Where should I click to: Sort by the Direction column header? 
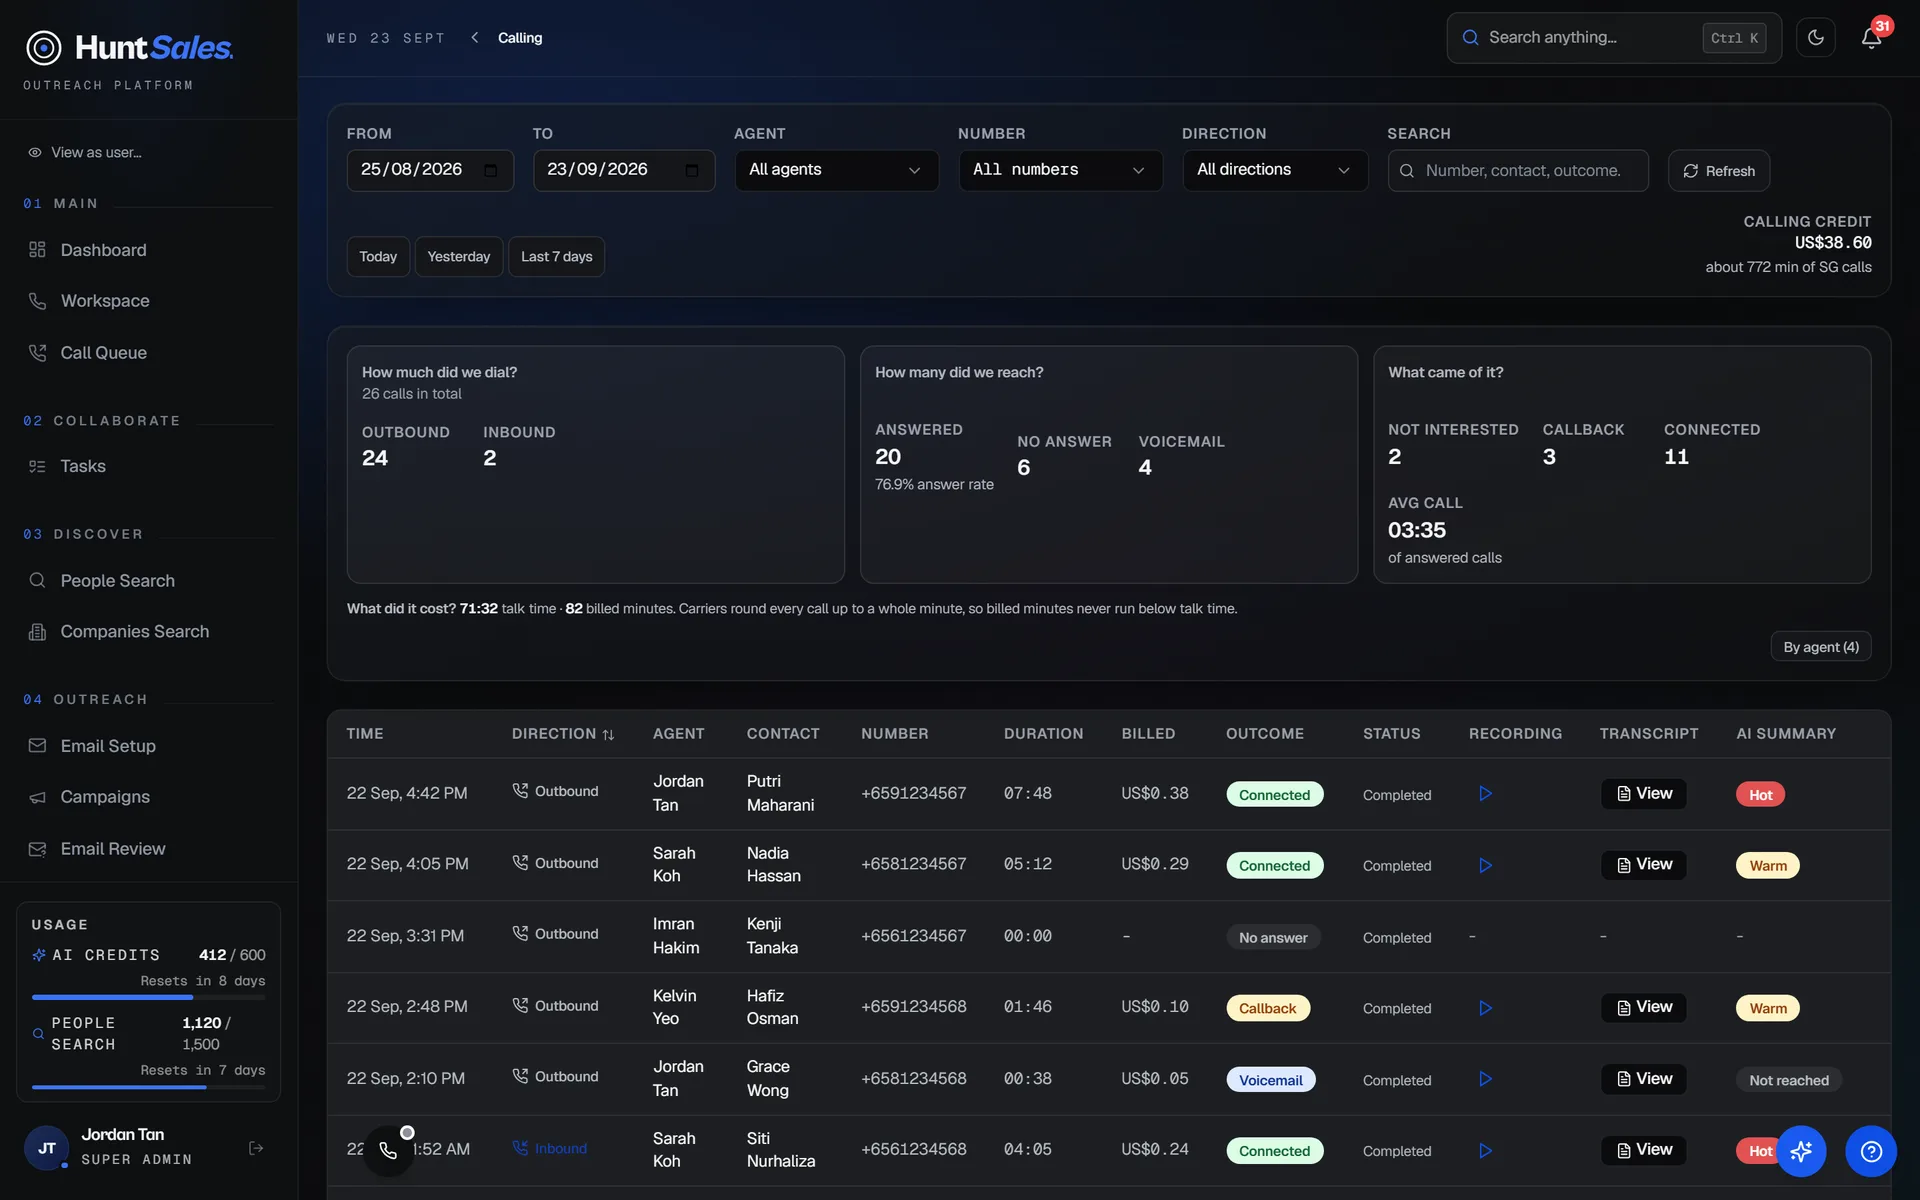563,734
